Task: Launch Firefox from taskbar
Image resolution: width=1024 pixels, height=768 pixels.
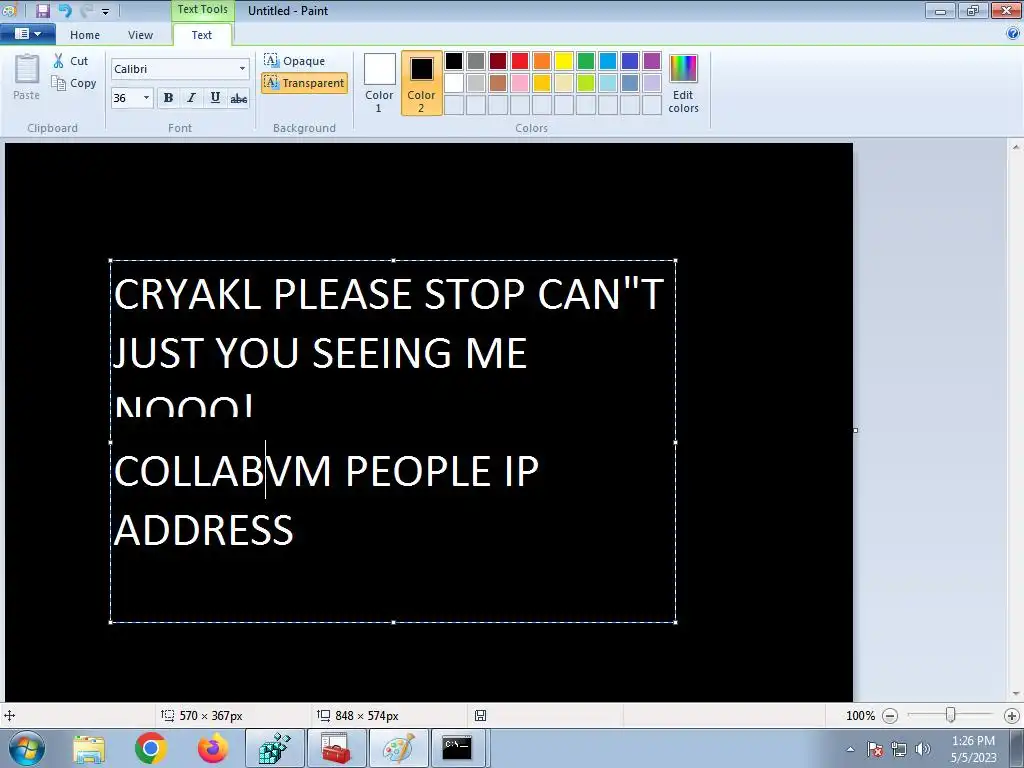Action: coord(213,748)
